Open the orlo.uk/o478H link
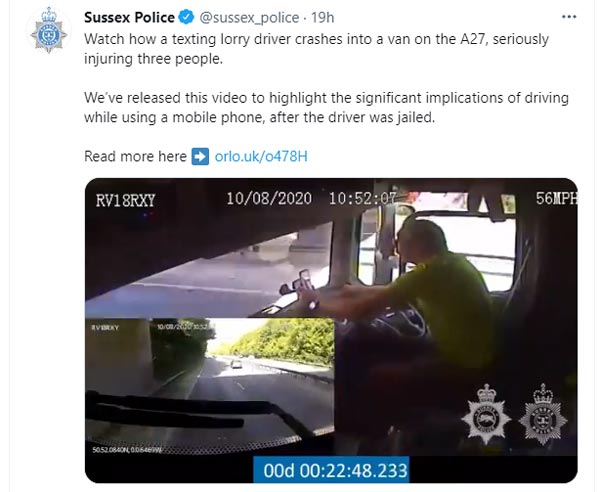Viewport: 600px width, 492px height. [x=261, y=156]
